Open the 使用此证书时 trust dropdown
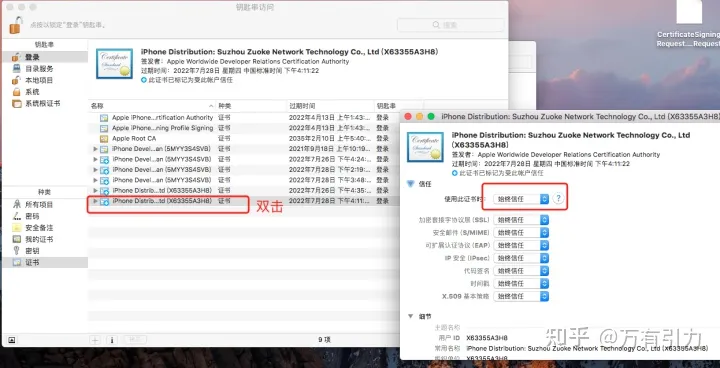The image size is (720, 368). tap(521, 199)
